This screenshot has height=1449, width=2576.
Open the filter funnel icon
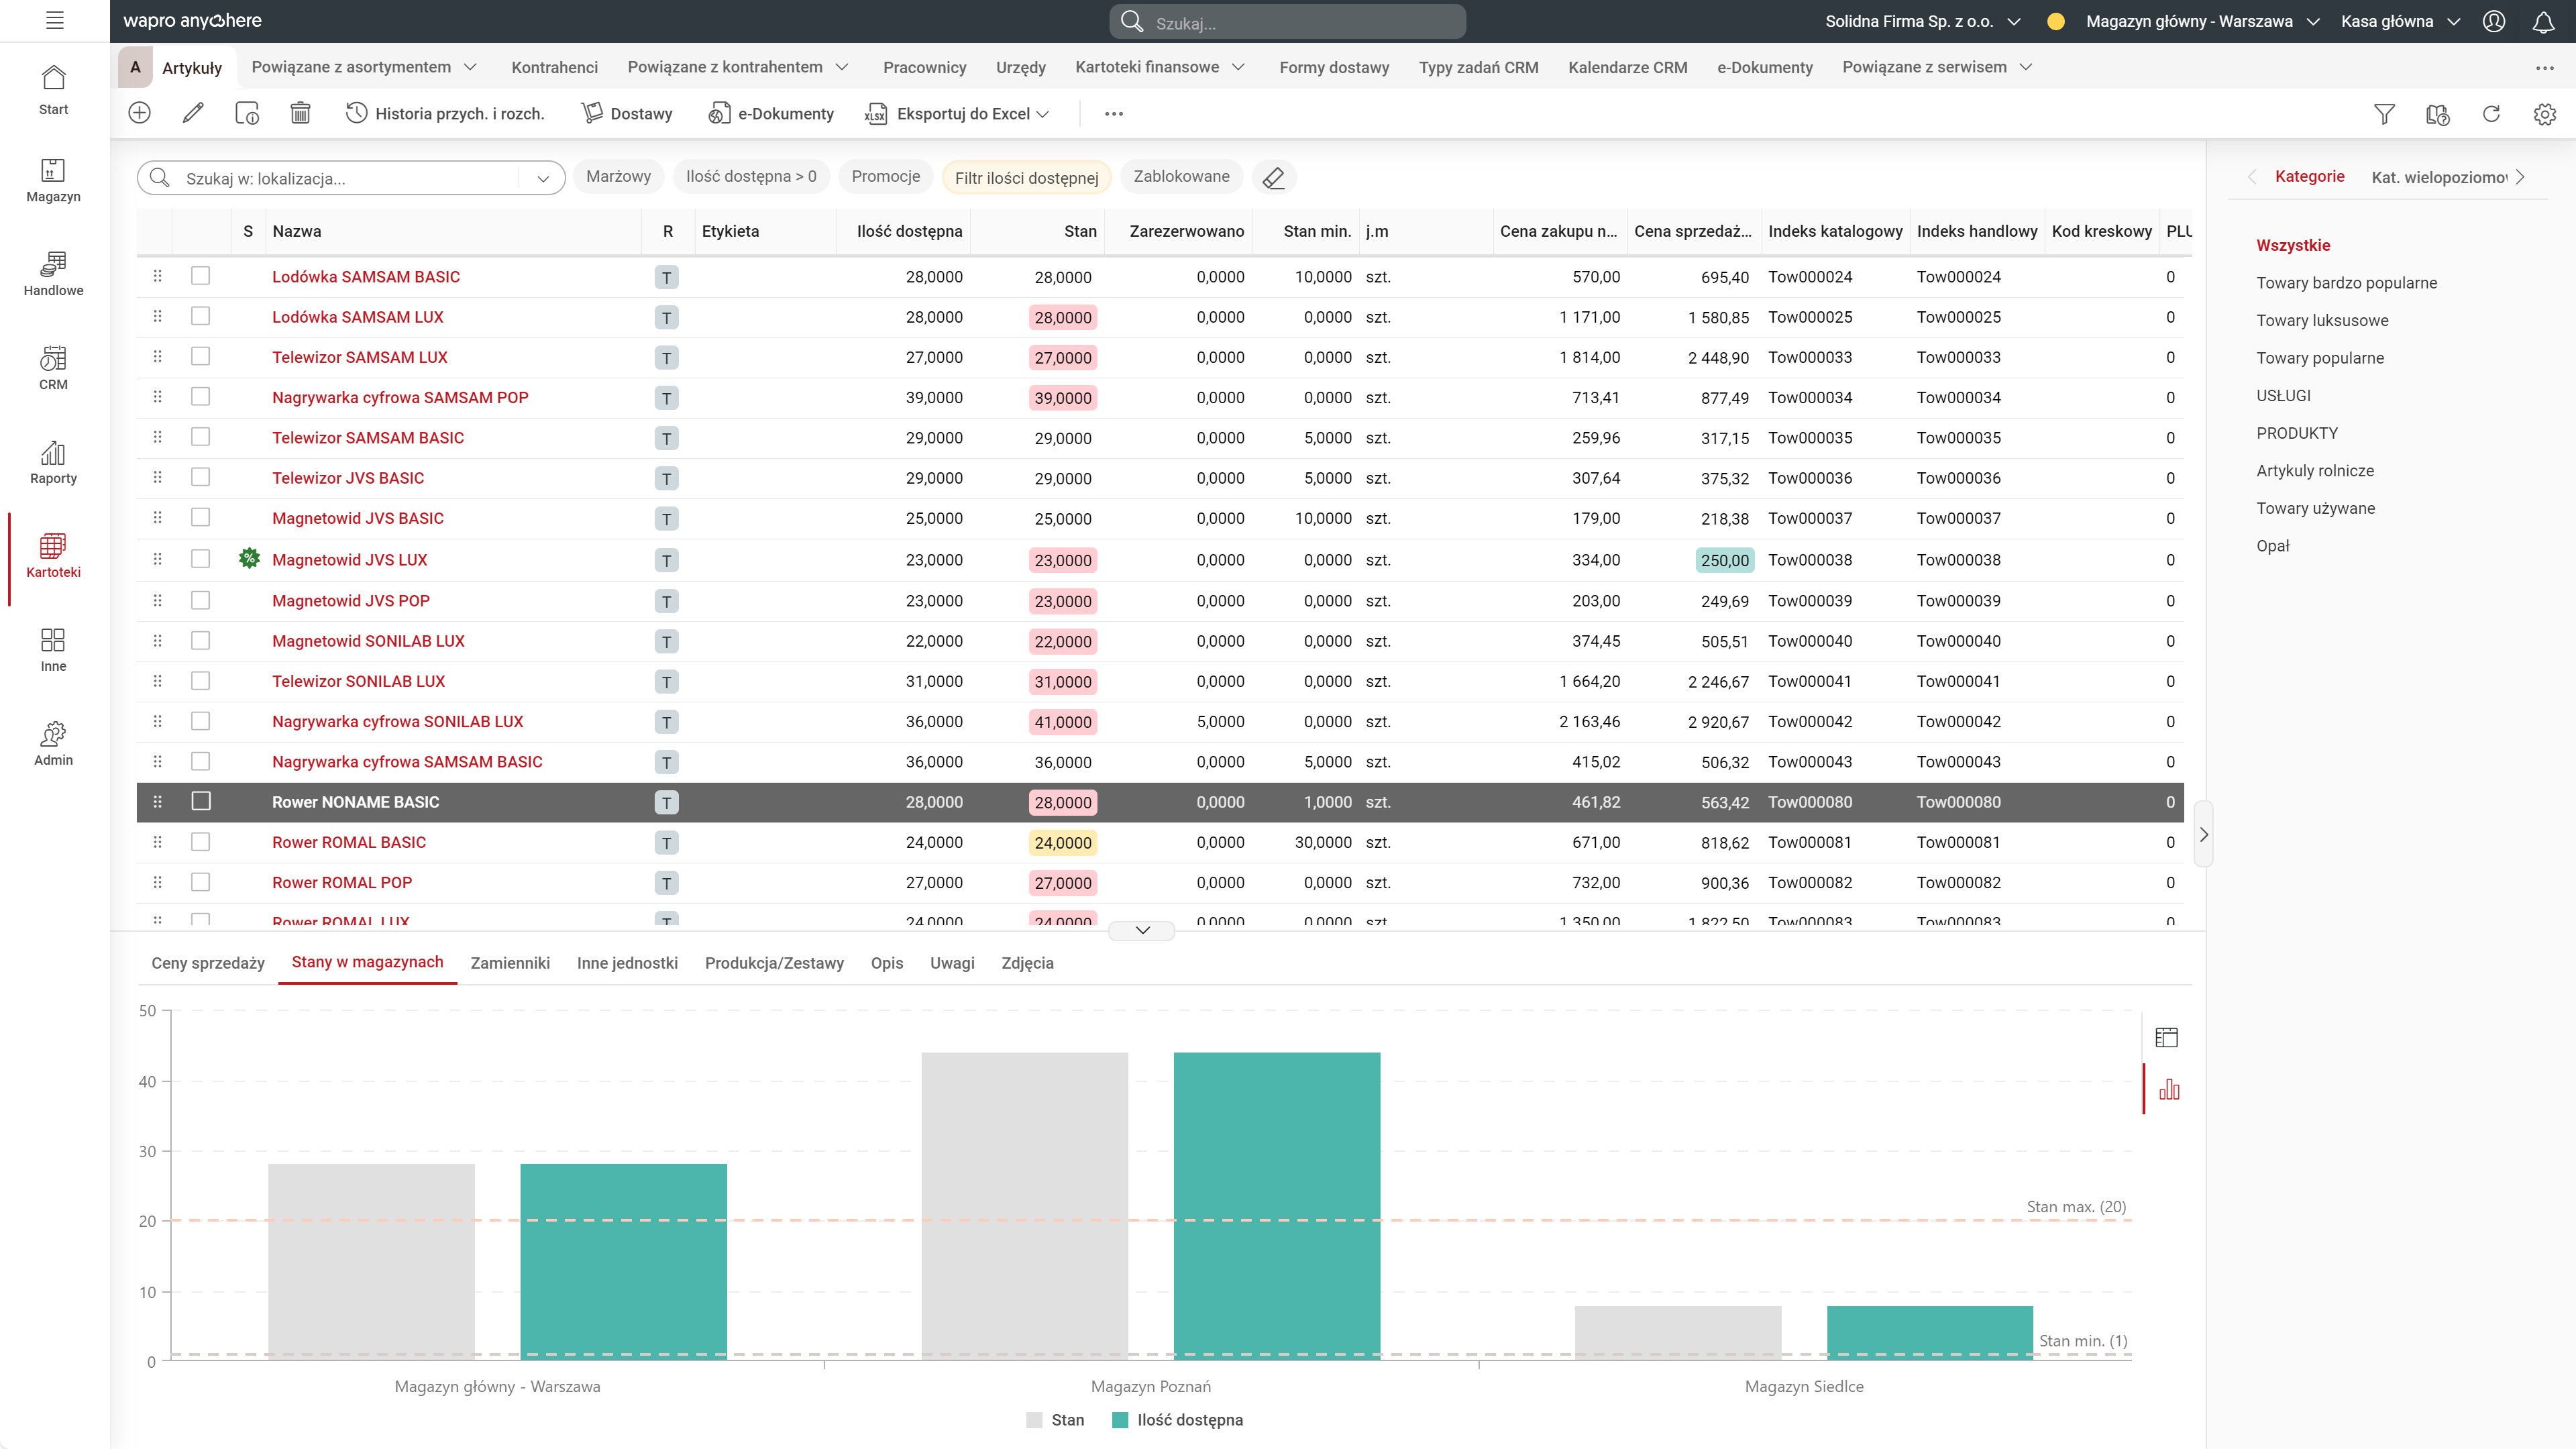tap(2384, 114)
